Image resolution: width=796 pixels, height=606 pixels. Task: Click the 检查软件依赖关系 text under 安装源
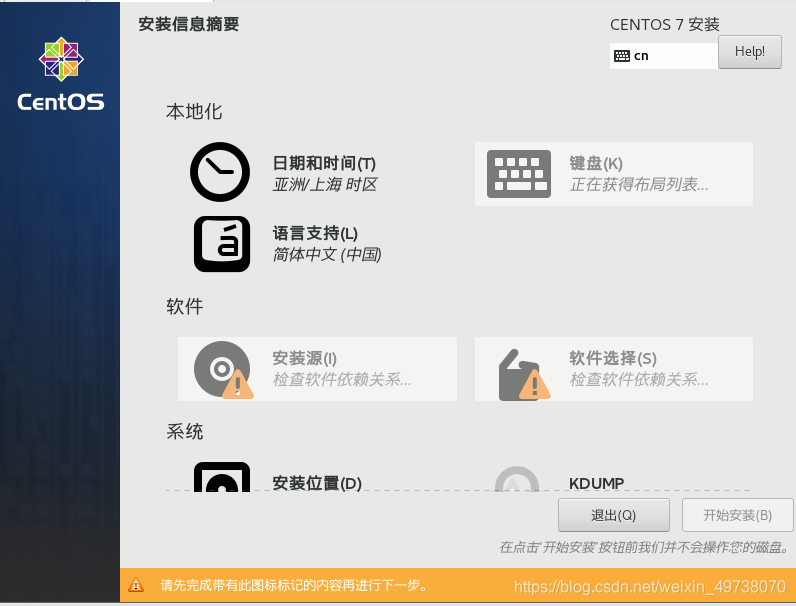342,379
